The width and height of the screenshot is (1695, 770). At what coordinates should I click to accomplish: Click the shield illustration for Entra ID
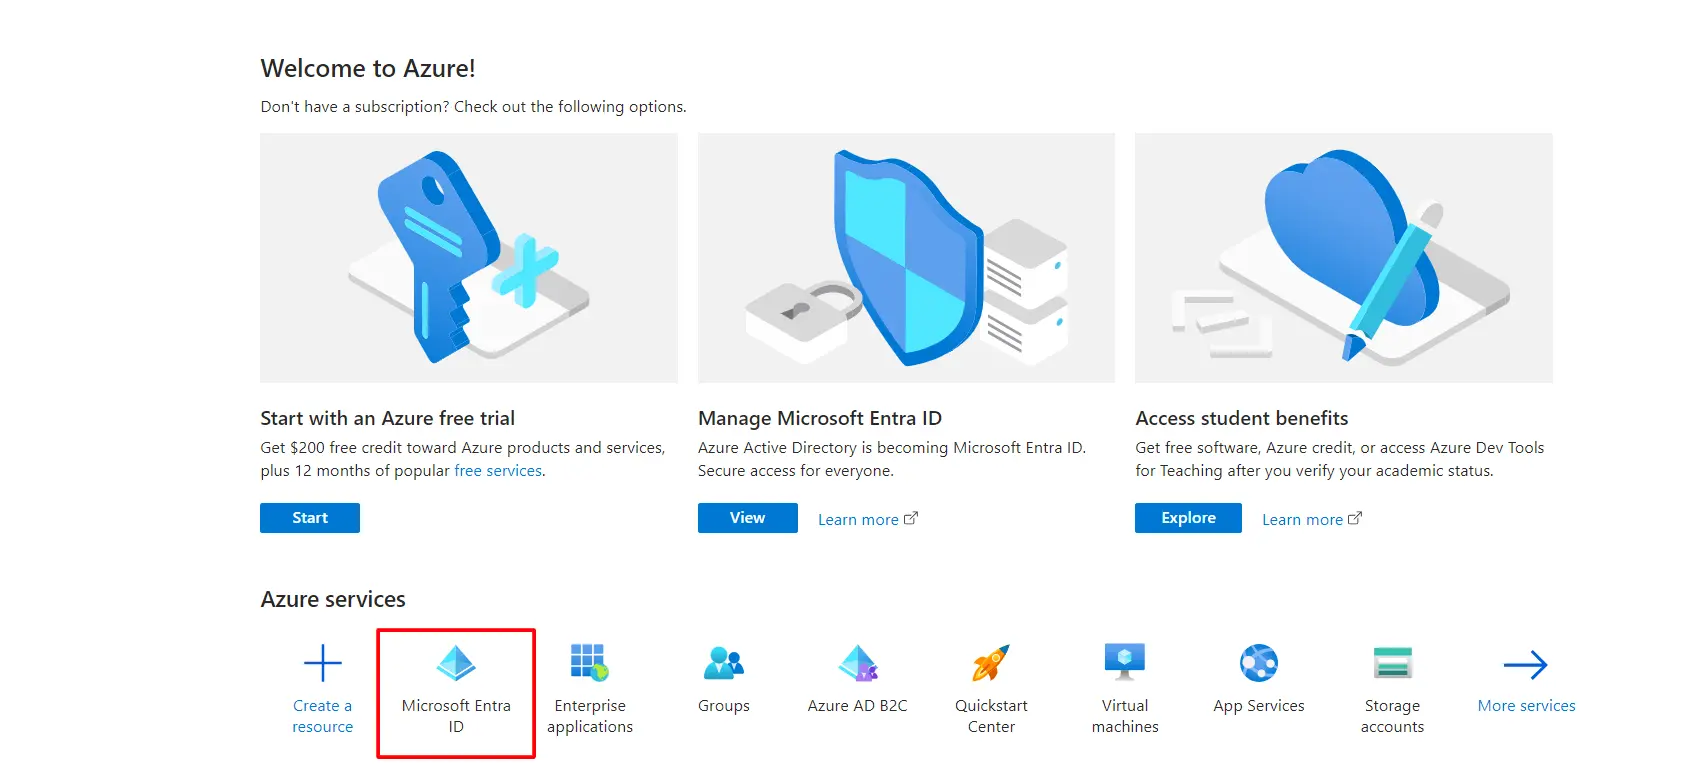pyautogui.click(x=906, y=258)
